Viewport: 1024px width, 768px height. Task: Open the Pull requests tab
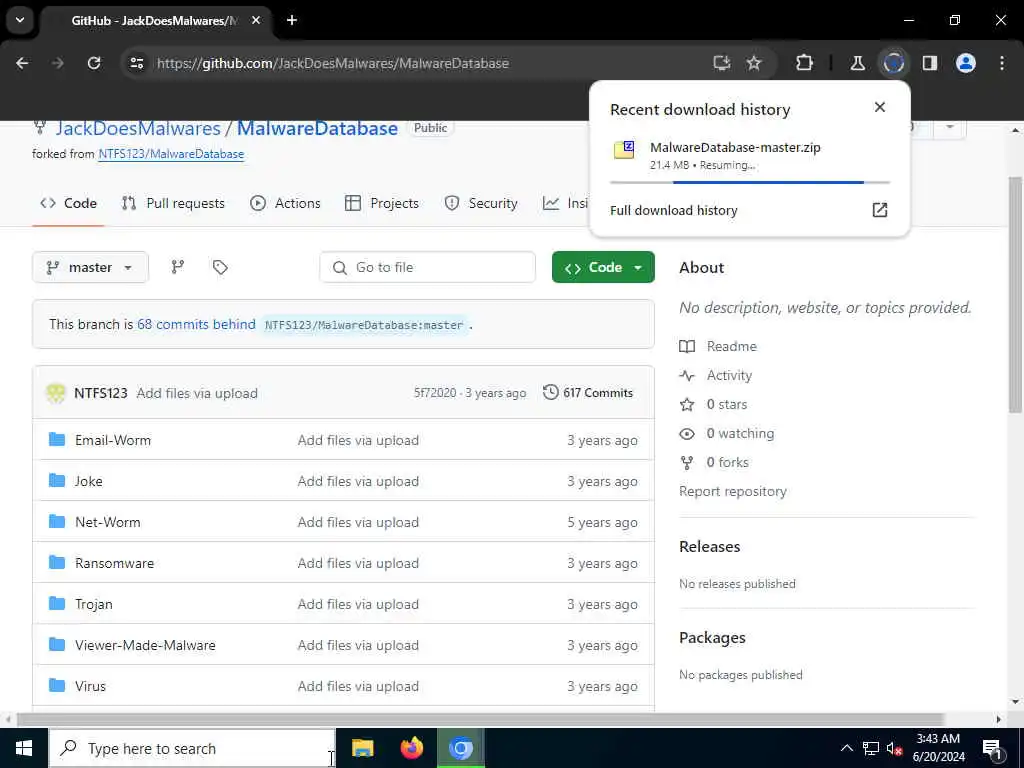click(x=173, y=203)
